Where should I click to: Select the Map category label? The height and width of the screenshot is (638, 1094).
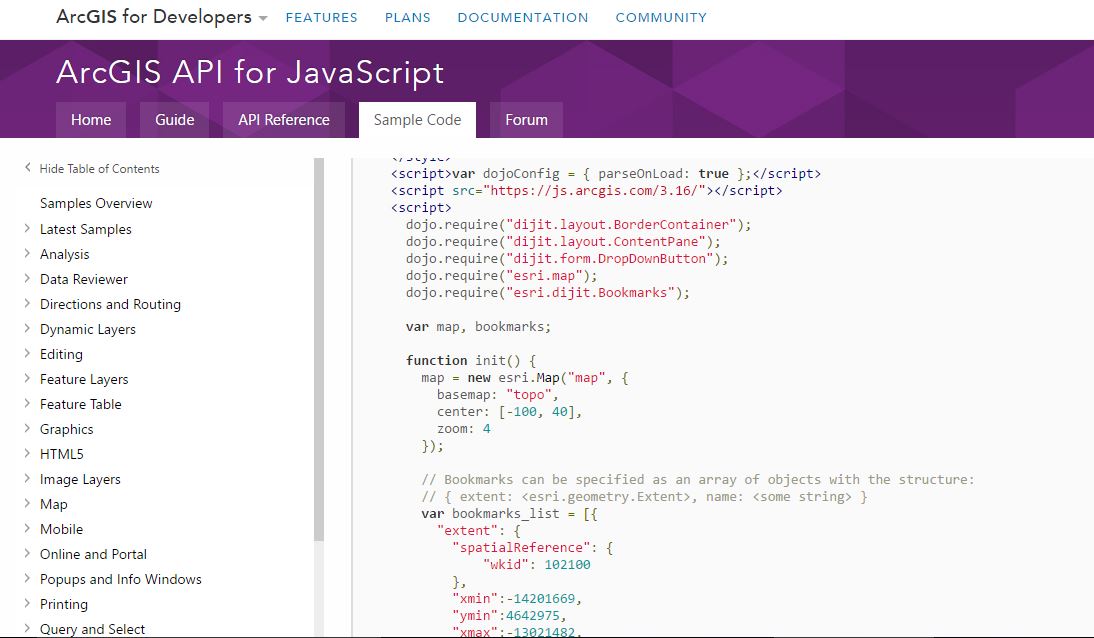pyautogui.click(x=53, y=504)
